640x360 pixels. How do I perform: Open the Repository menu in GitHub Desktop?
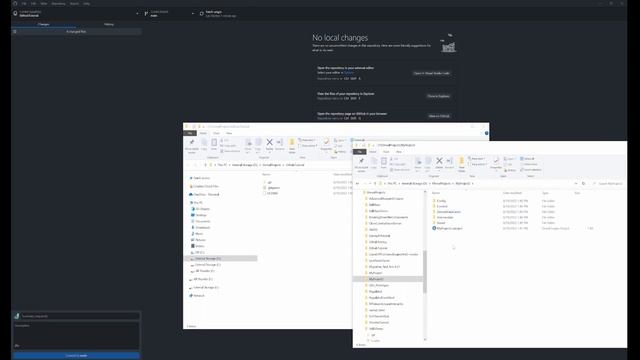(x=58, y=3)
